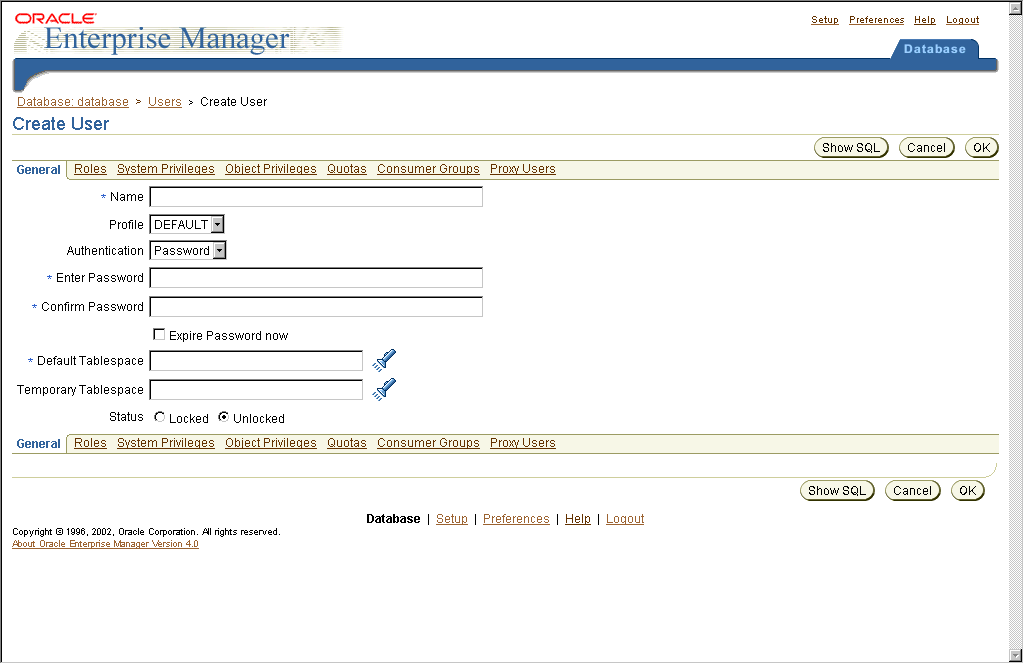Click inside the Name input field
This screenshot has height=664, width=1024.
(315, 196)
